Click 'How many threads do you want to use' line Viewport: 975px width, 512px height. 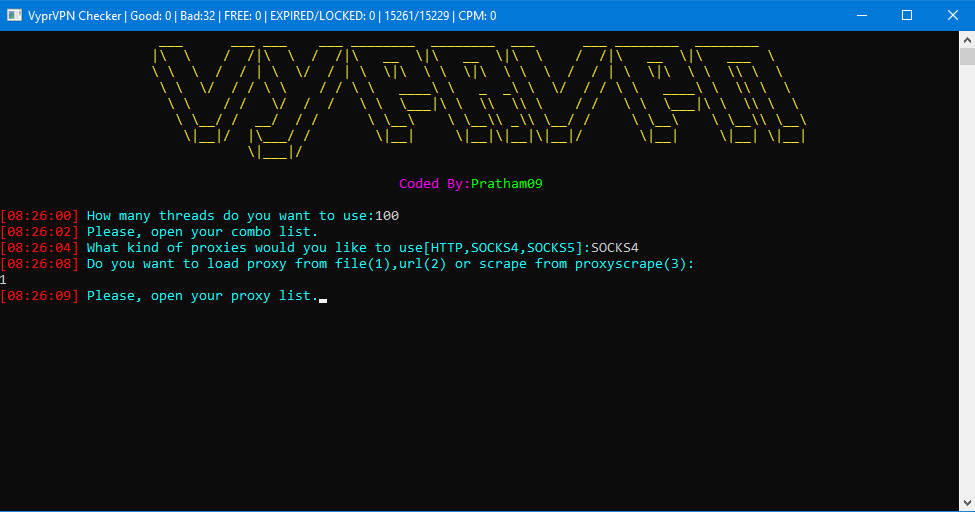[231, 216]
